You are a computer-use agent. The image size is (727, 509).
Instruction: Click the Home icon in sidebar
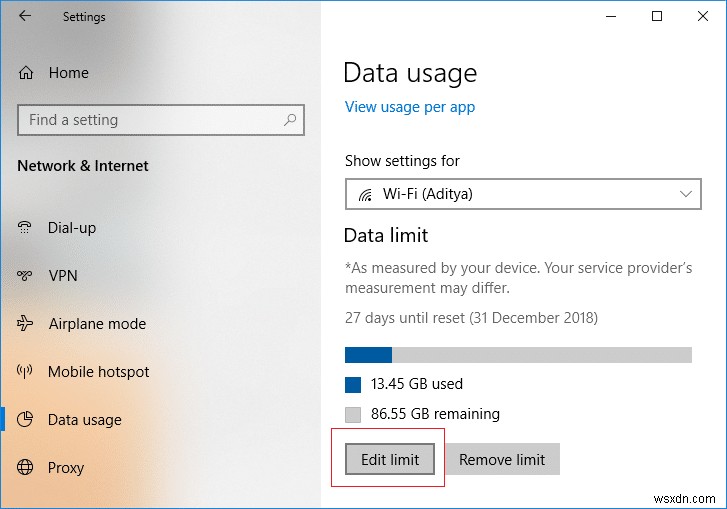point(26,72)
